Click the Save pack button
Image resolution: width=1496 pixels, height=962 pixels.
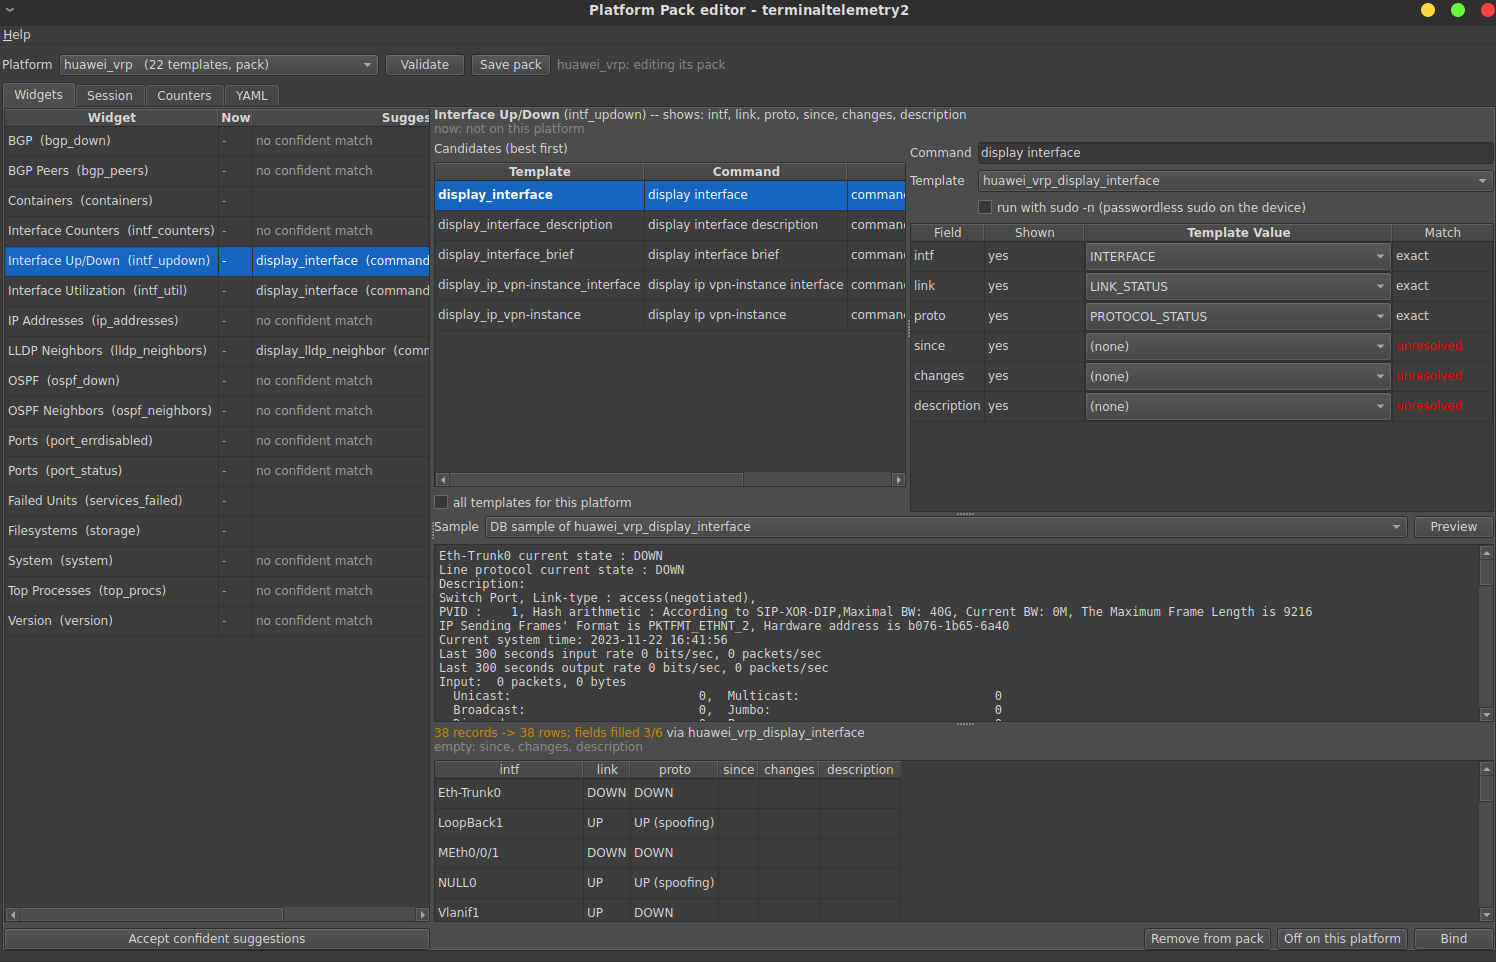[x=510, y=65]
